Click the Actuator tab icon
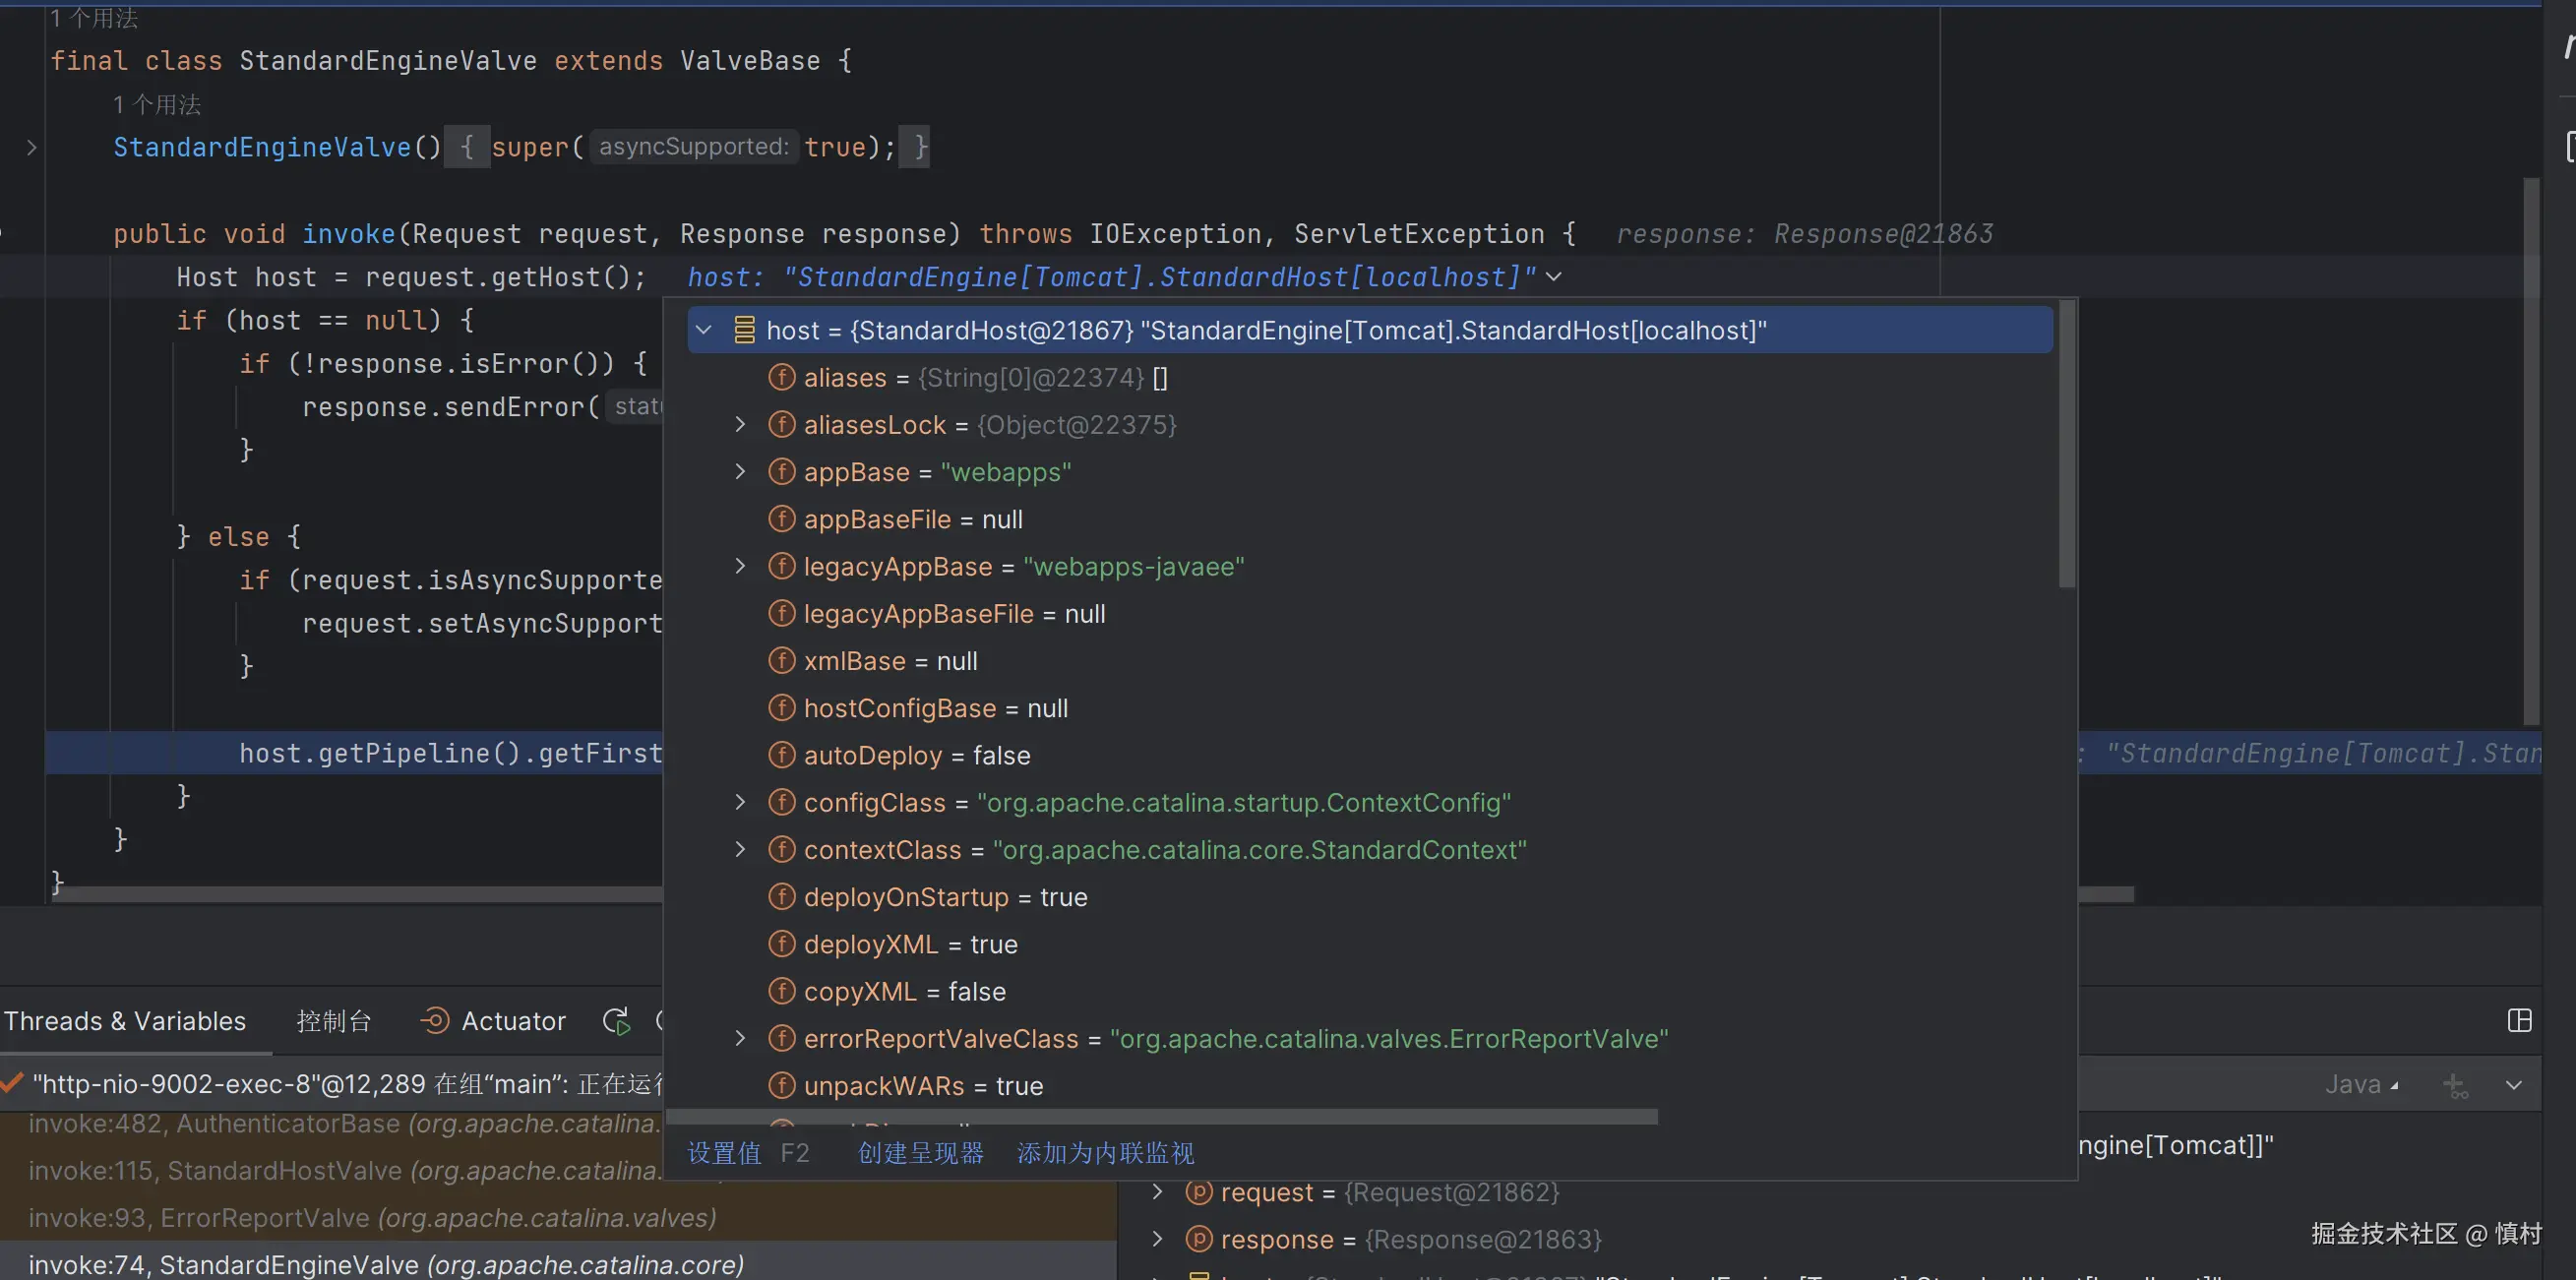The width and height of the screenshot is (2576, 1280). 435,1021
